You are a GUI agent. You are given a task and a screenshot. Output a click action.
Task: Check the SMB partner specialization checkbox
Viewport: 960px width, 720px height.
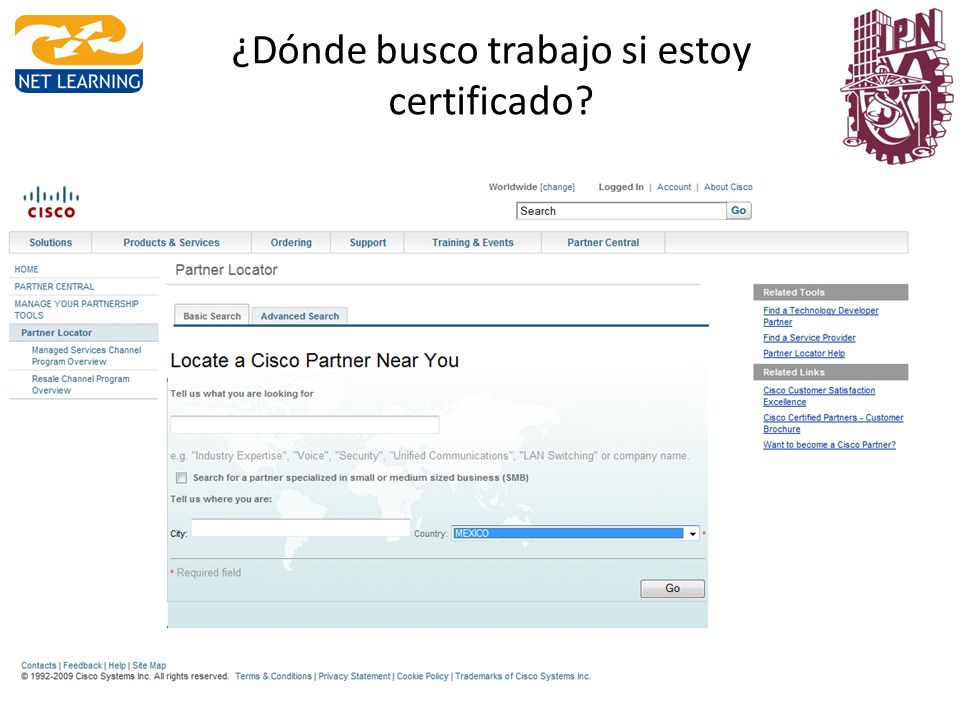click(x=181, y=478)
